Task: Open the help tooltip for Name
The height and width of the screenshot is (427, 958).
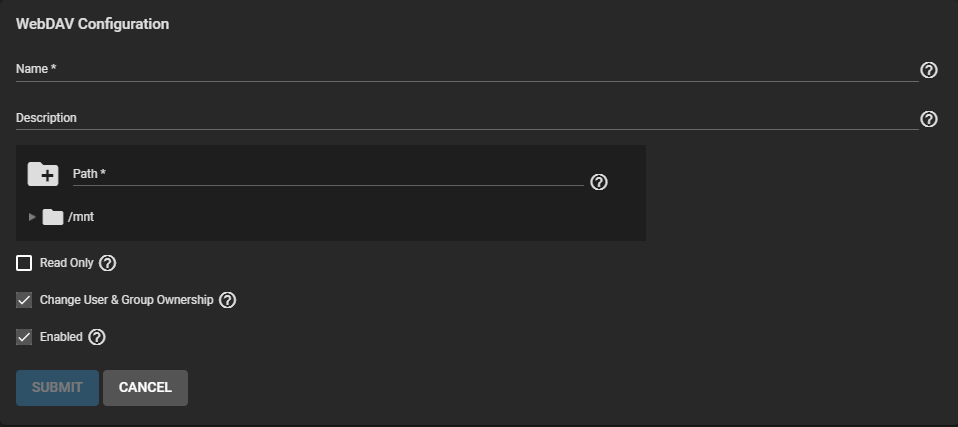Action: point(928,70)
